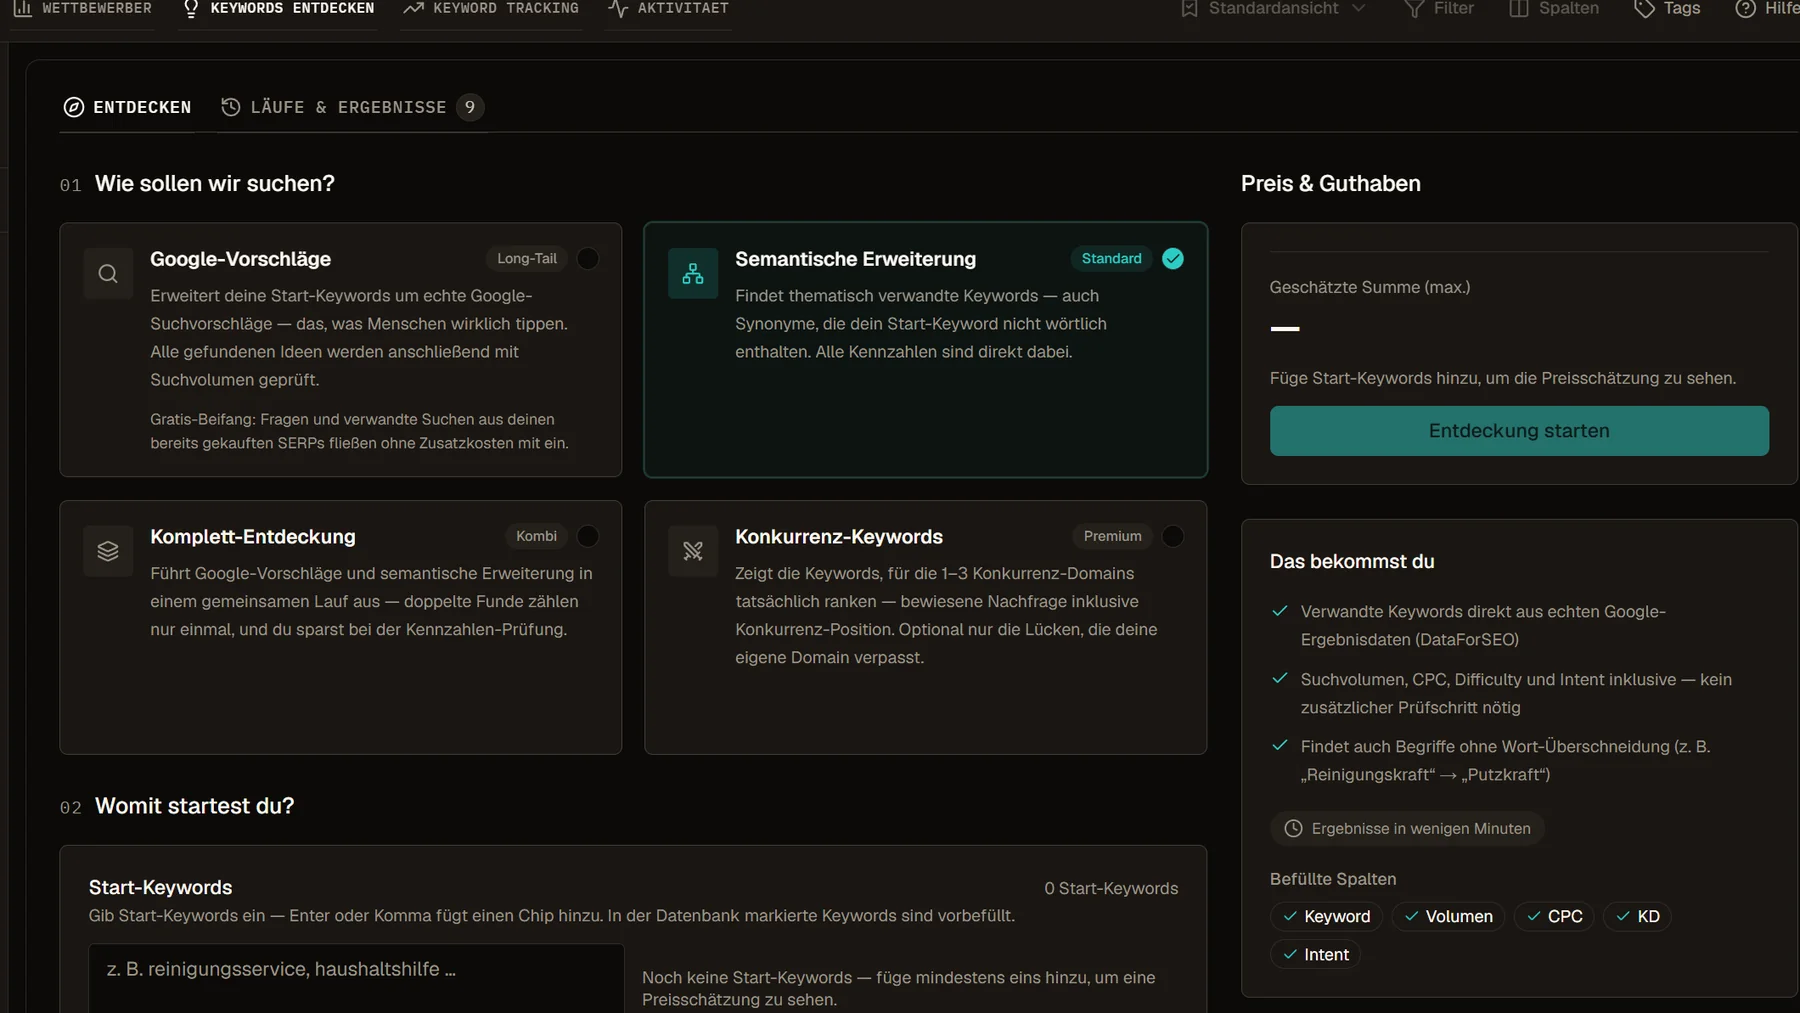Expand the Standardansicht dropdown chevron
This screenshot has width=1800, height=1013.
click(1358, 8)
